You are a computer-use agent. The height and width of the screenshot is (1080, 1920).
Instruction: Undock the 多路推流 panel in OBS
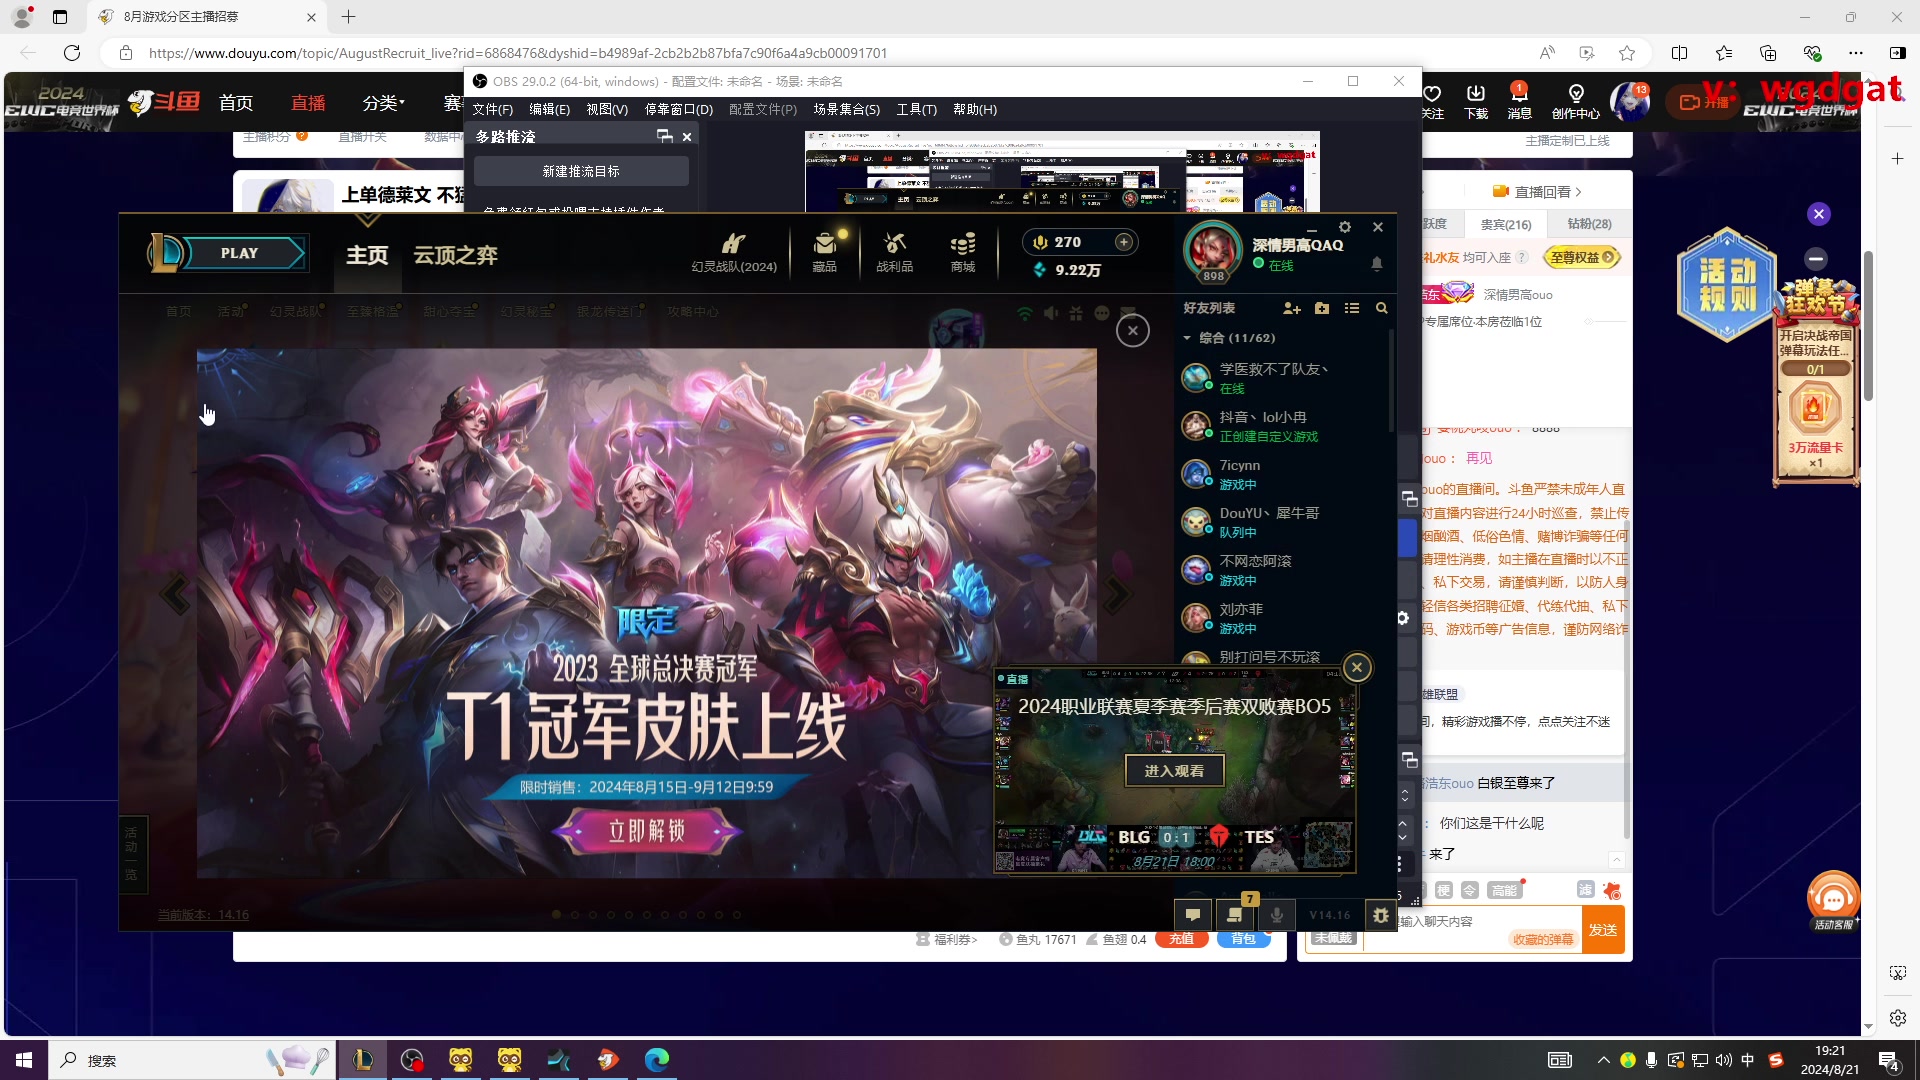point(664,137)
